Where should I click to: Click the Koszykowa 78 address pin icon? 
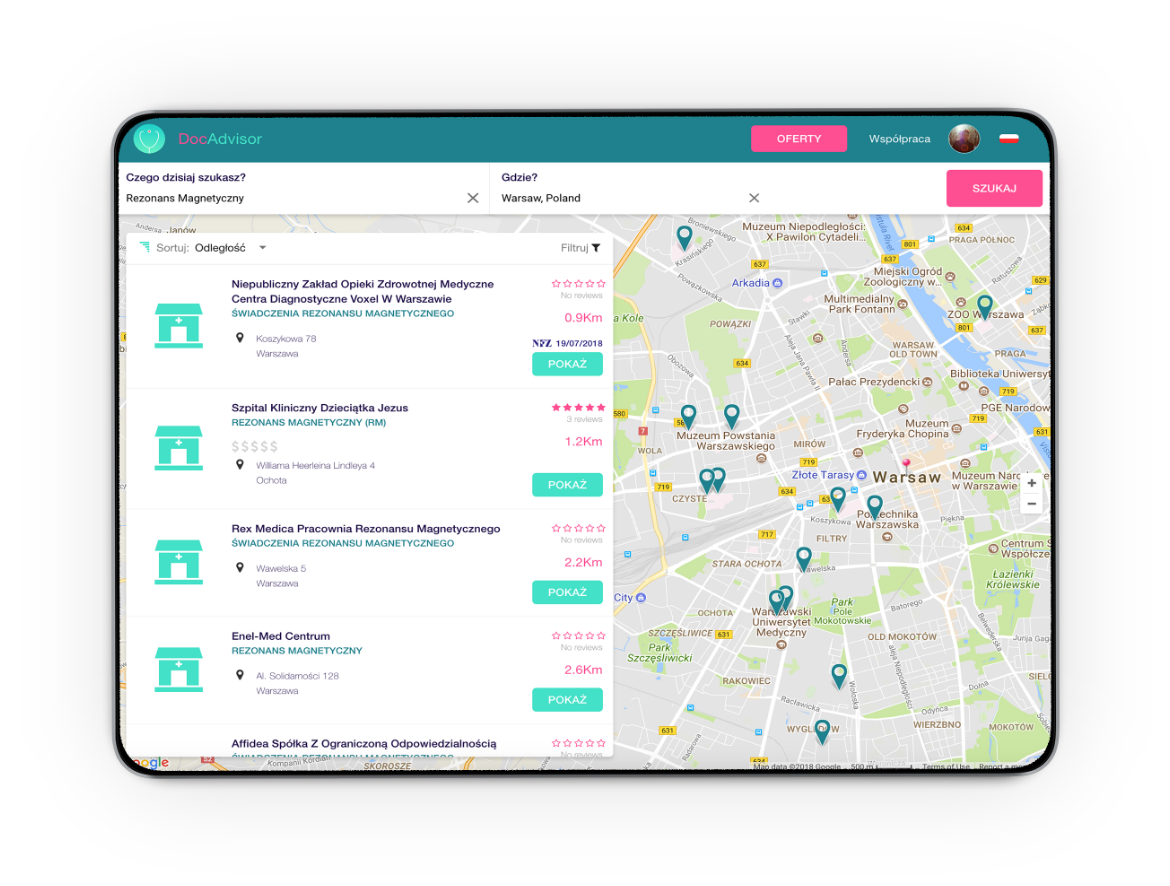(240, 338)
